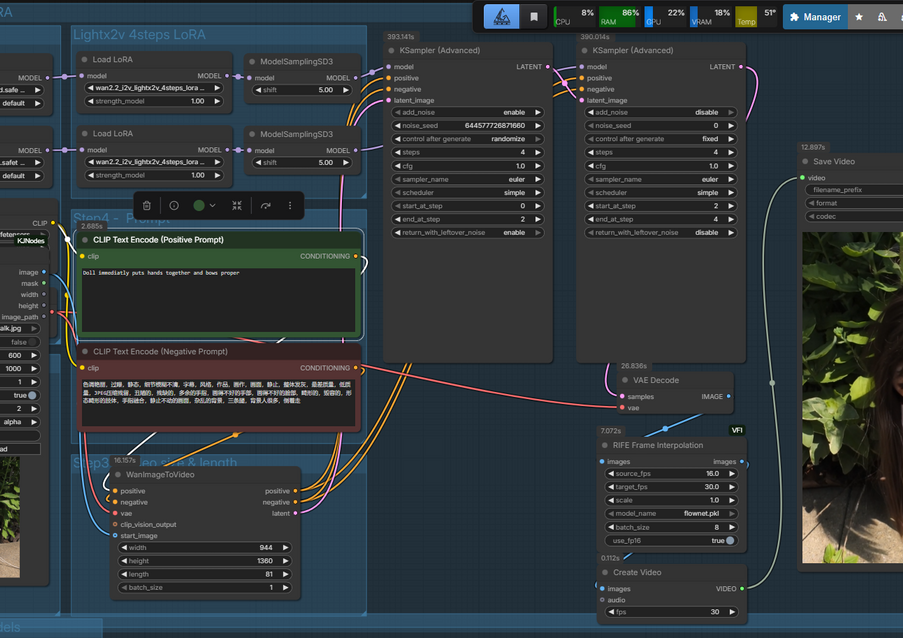Open the ComfyUI Manager
Image resolution: width=903 pixels, height=638 pixels.
click(x=815, y=17)
